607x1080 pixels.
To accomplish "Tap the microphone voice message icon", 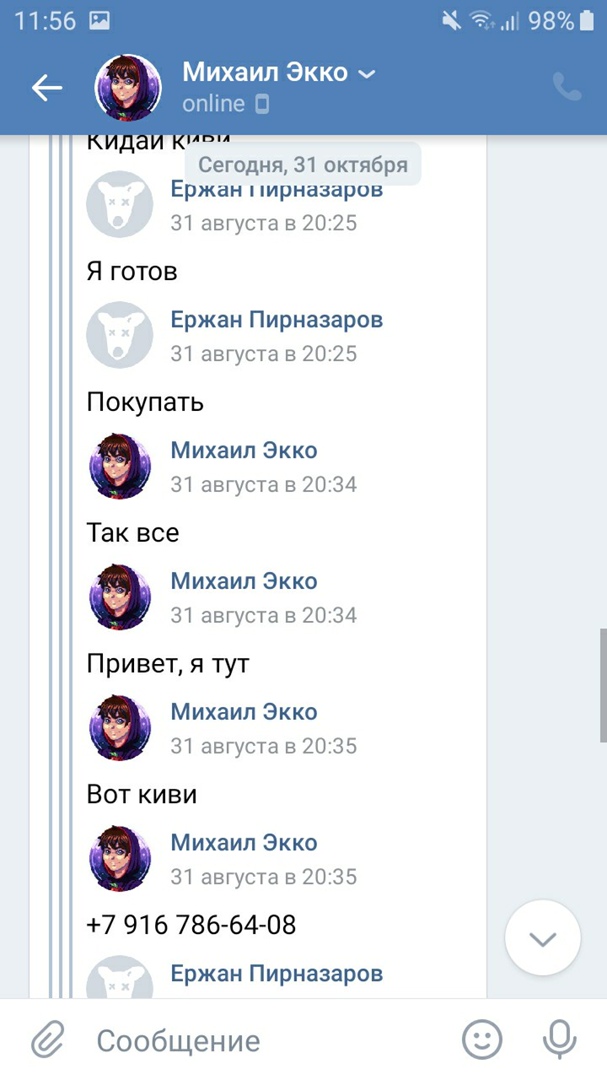I will pyautogui.click(x=559, y=1041).
